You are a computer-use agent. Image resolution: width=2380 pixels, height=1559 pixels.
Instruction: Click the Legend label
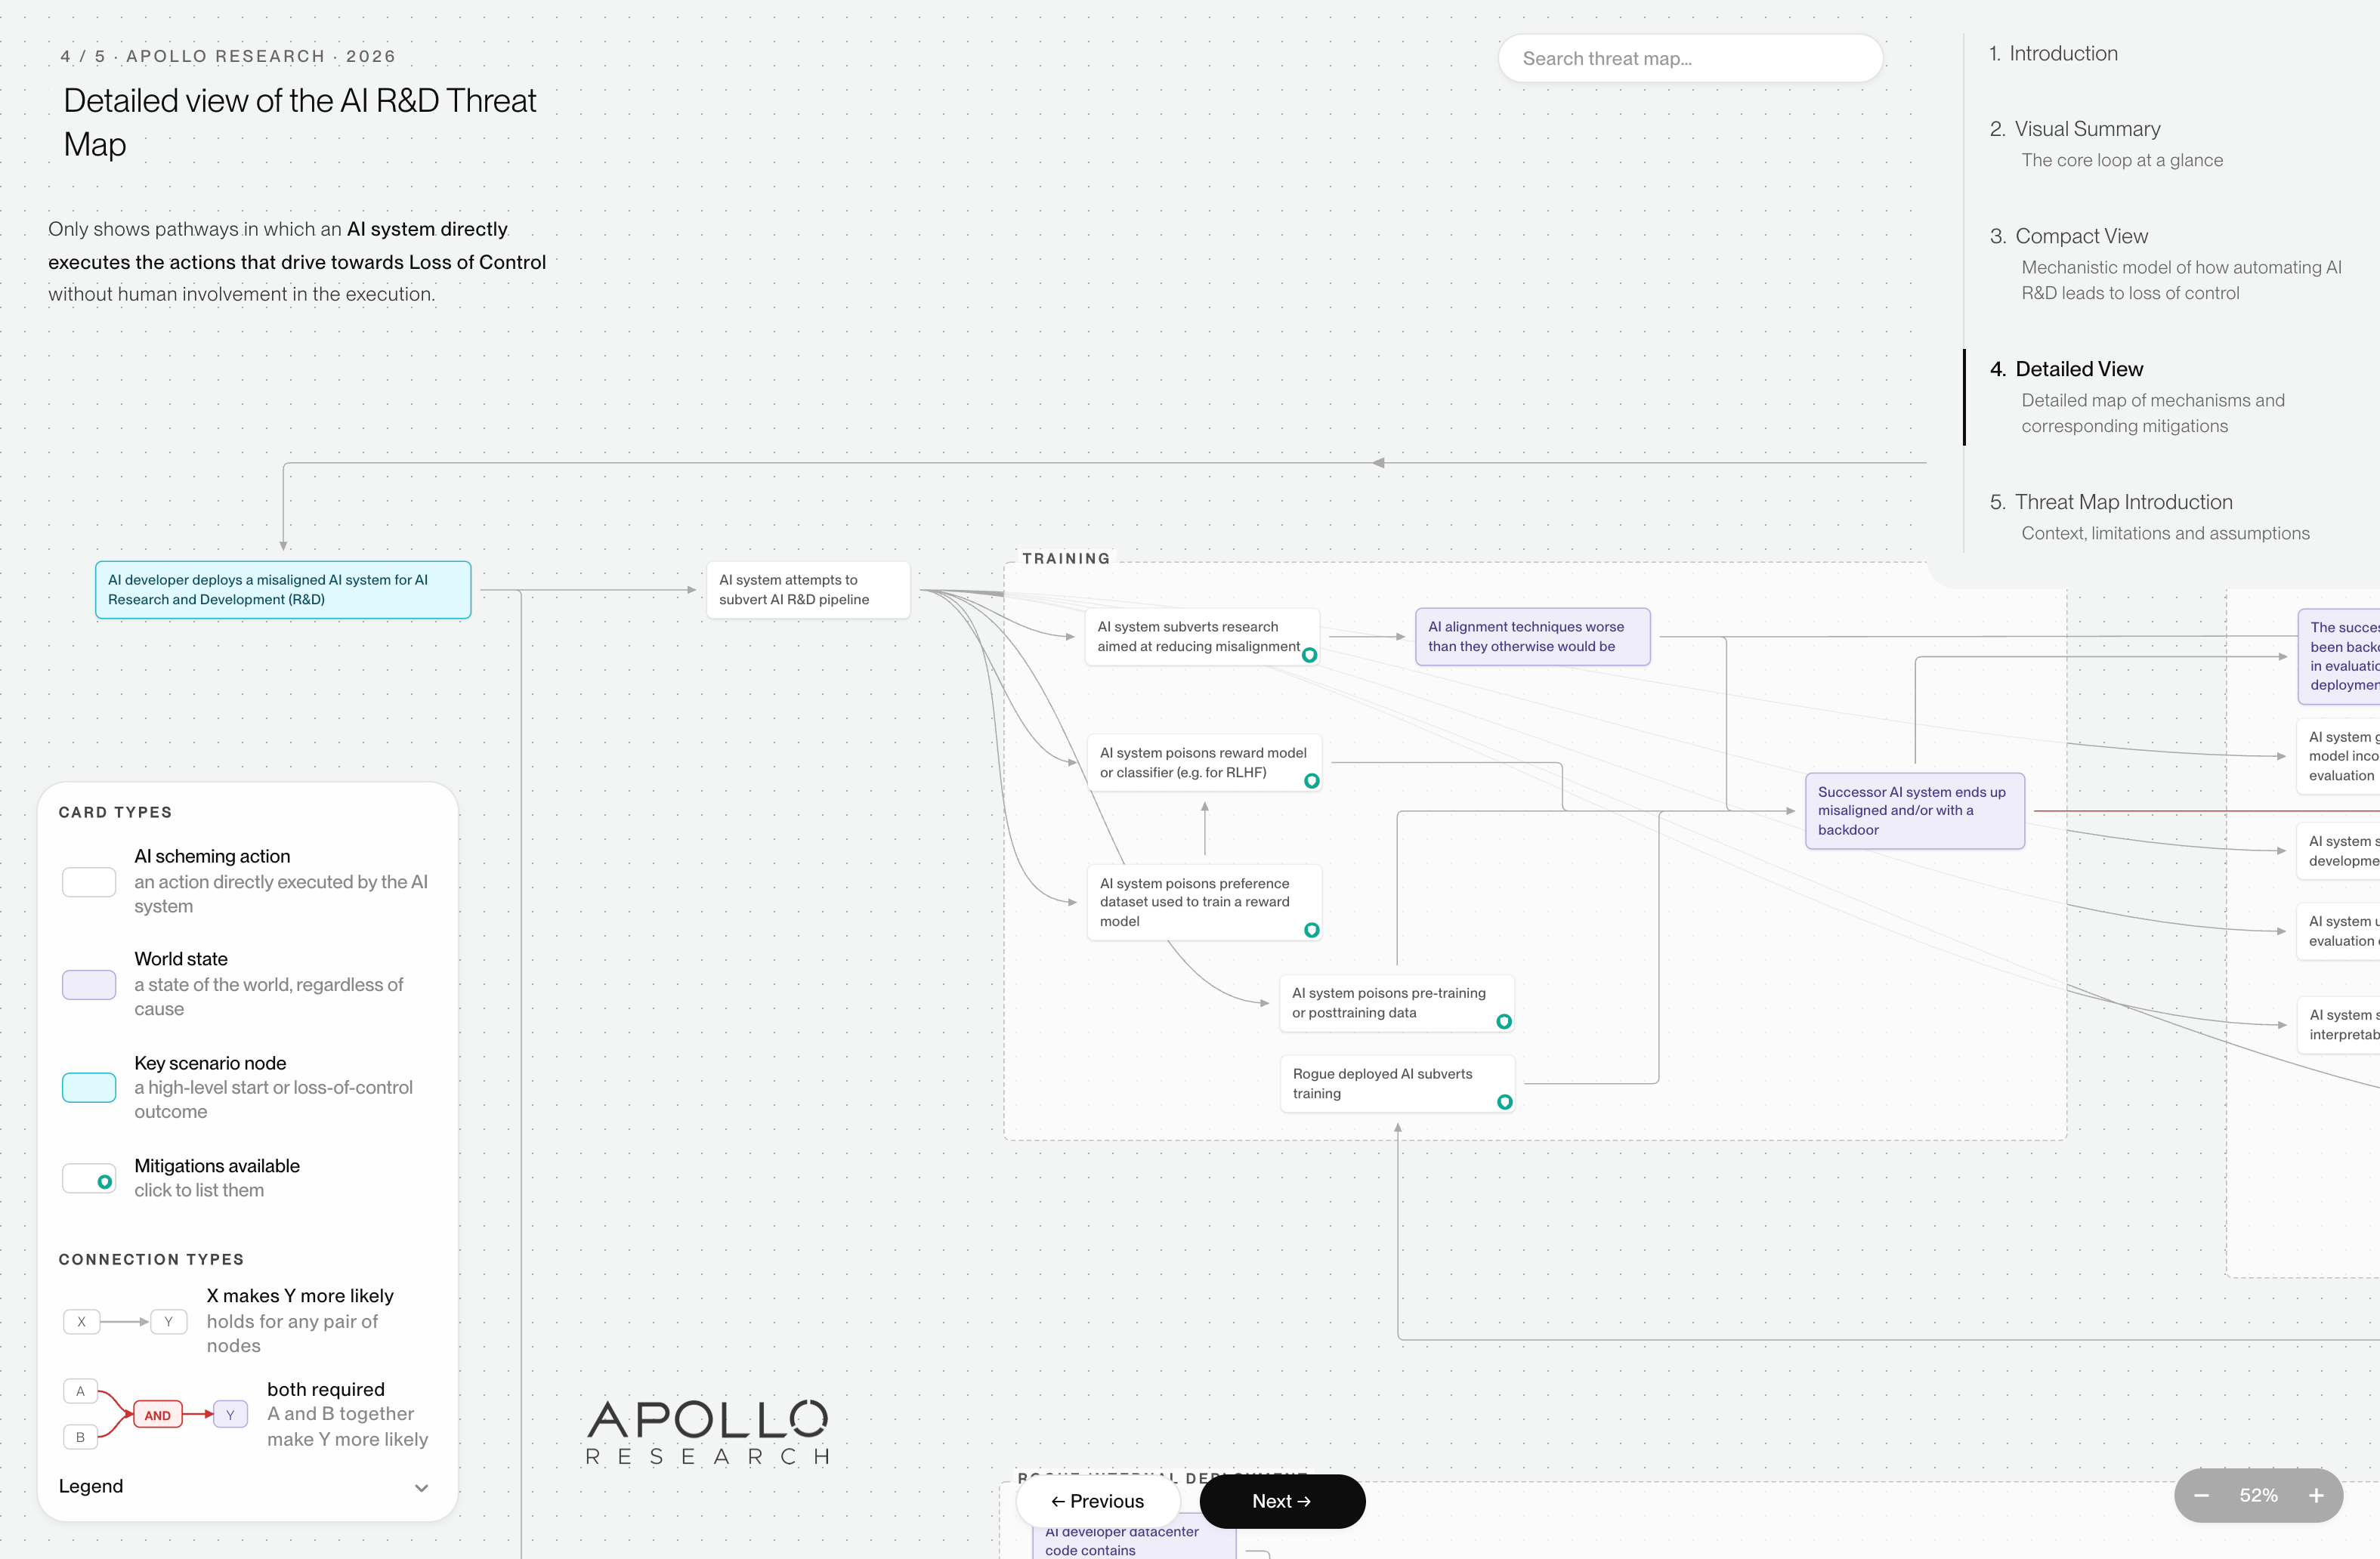91,1486
